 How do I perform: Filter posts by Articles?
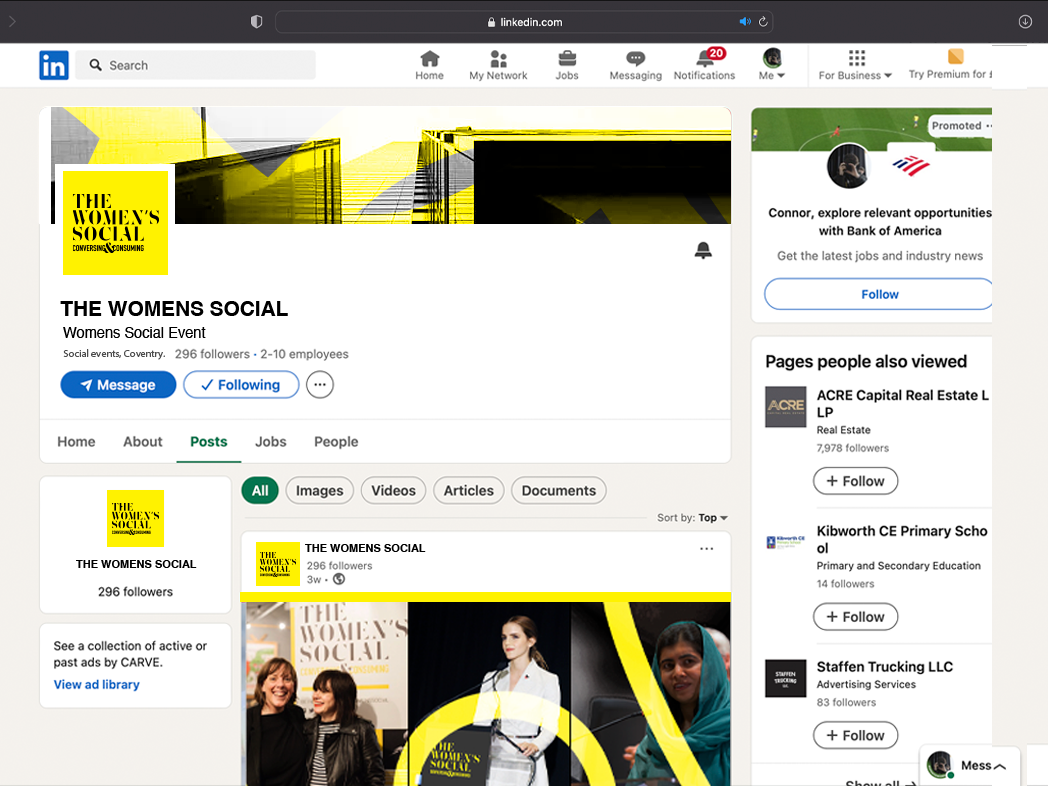coord(469,491)
